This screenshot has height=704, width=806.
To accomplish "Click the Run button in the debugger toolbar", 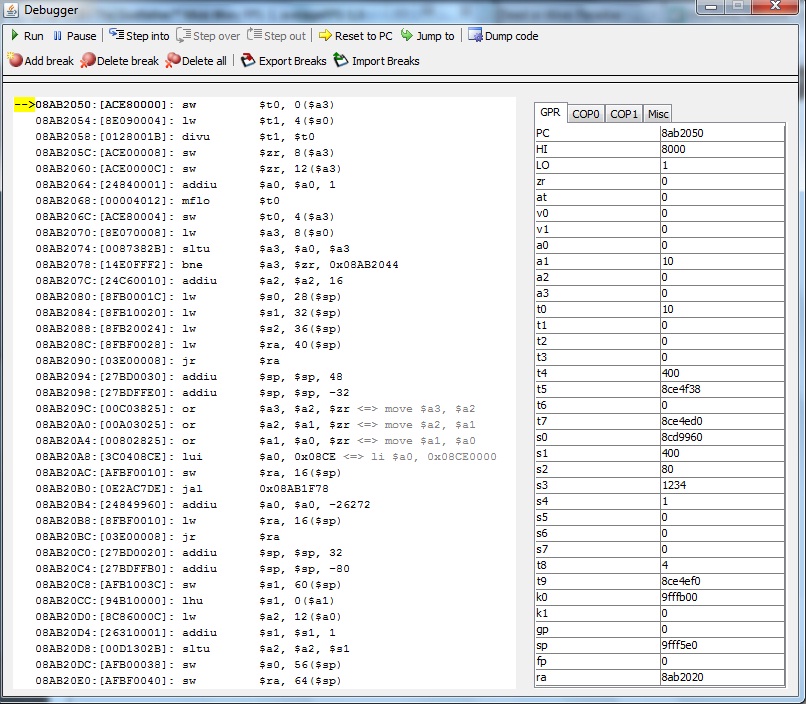I will tap(27, 36).
